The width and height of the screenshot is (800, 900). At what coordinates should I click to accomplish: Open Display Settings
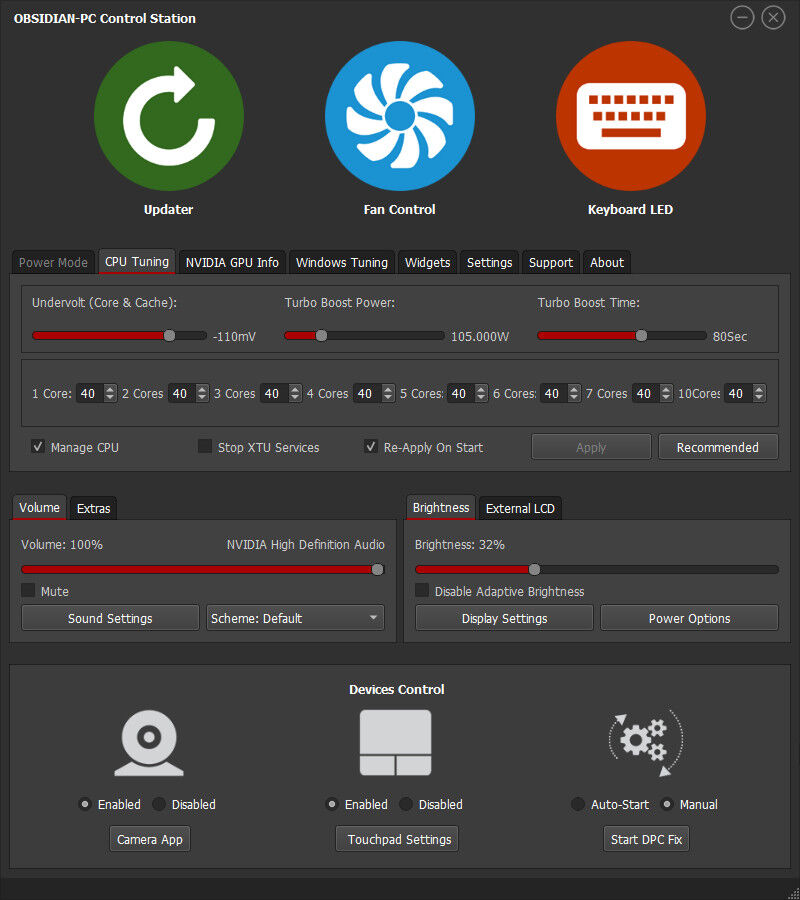tap(504, 618)
